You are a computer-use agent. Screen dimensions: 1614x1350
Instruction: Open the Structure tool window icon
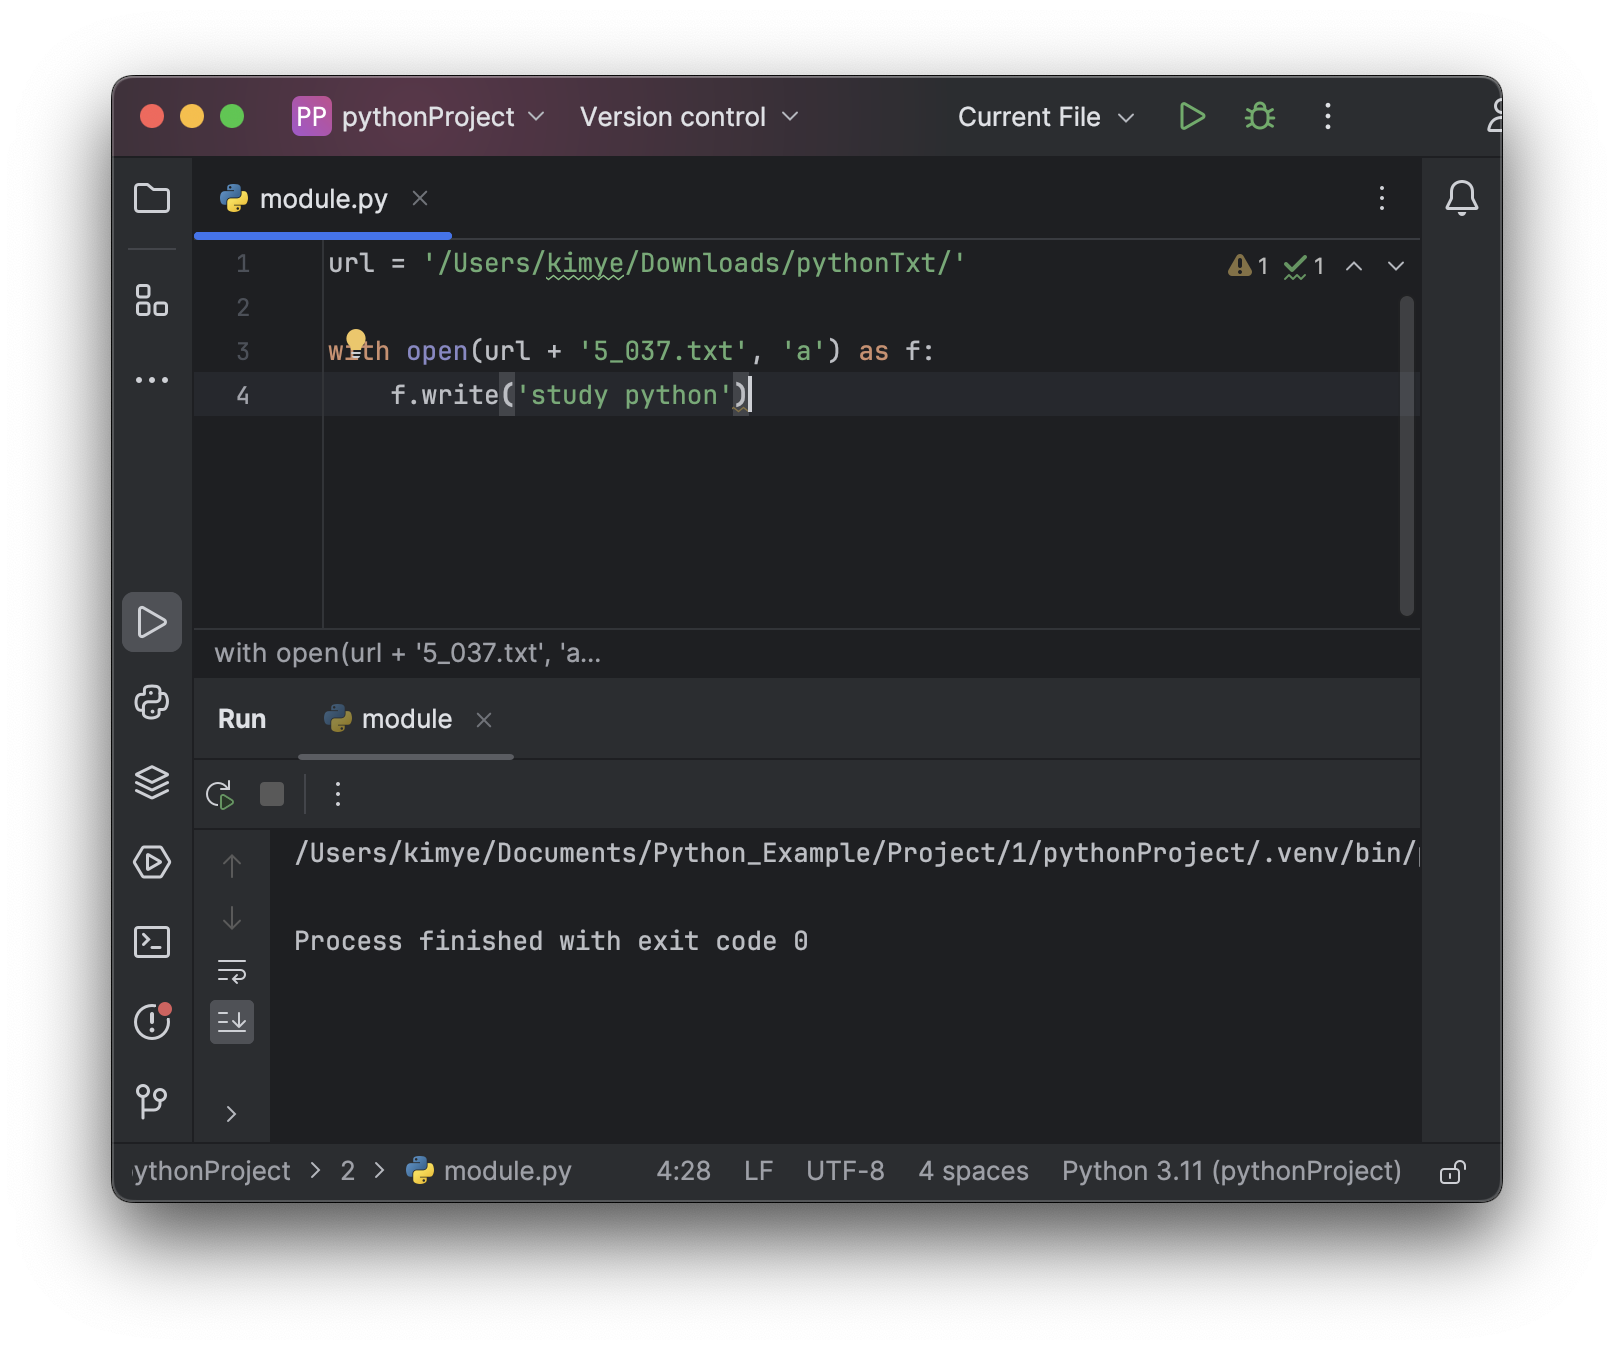point(152,300)
